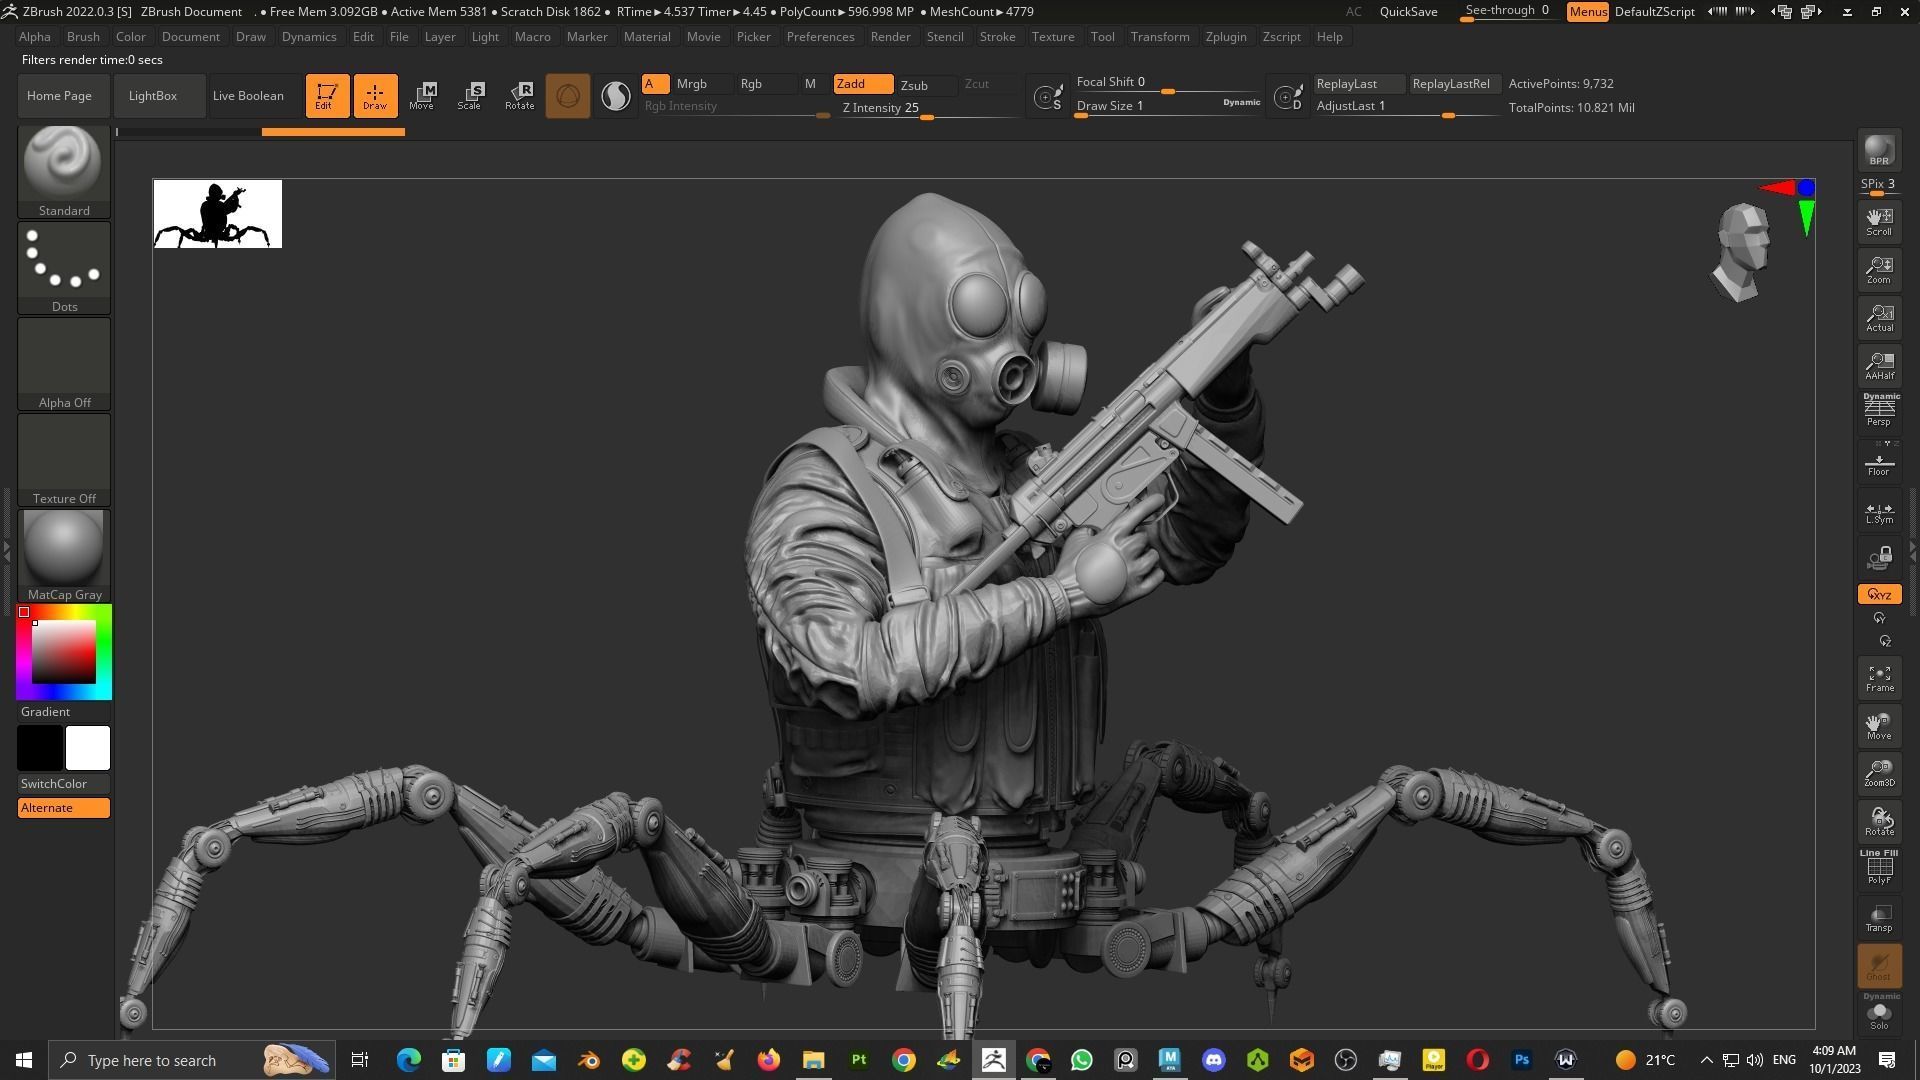Enable Mrgb mode
Image resolution: width=1920 pixels, height=1080 pixels.
(702, 84)
